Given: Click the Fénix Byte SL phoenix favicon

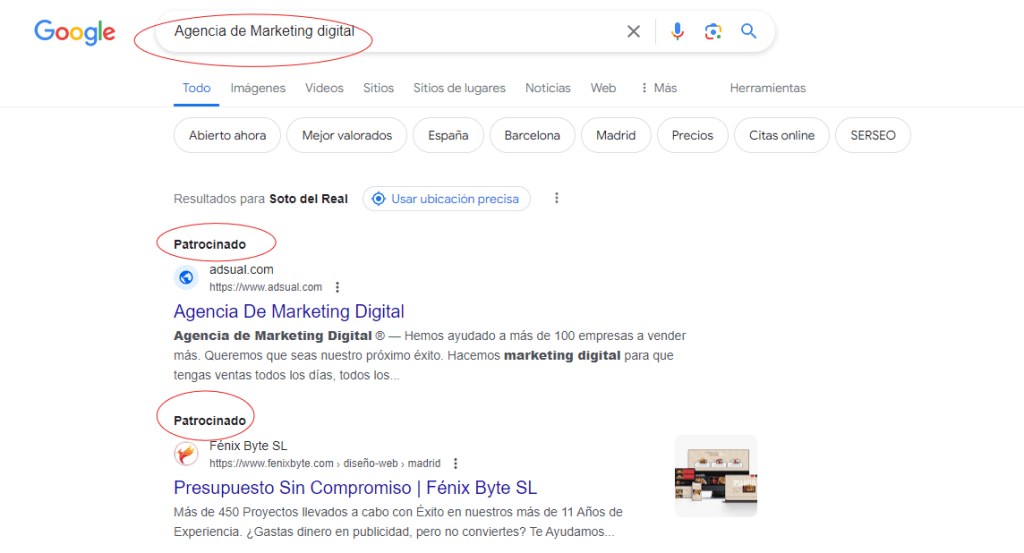Looking at the screenshot, I should click(x=186, y=454).
